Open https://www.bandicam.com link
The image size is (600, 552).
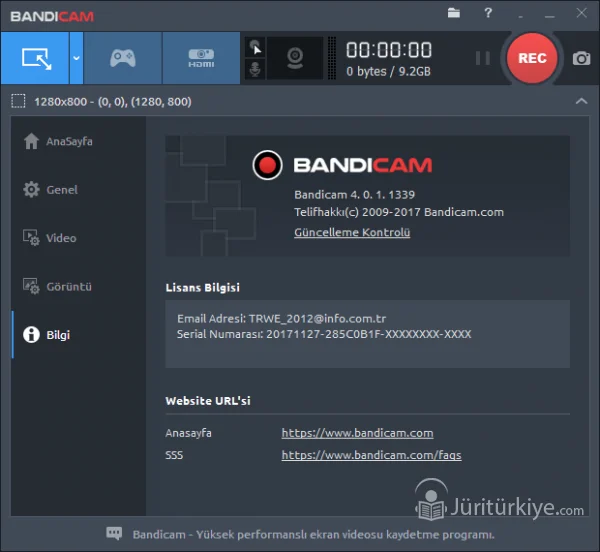[357, 433]
